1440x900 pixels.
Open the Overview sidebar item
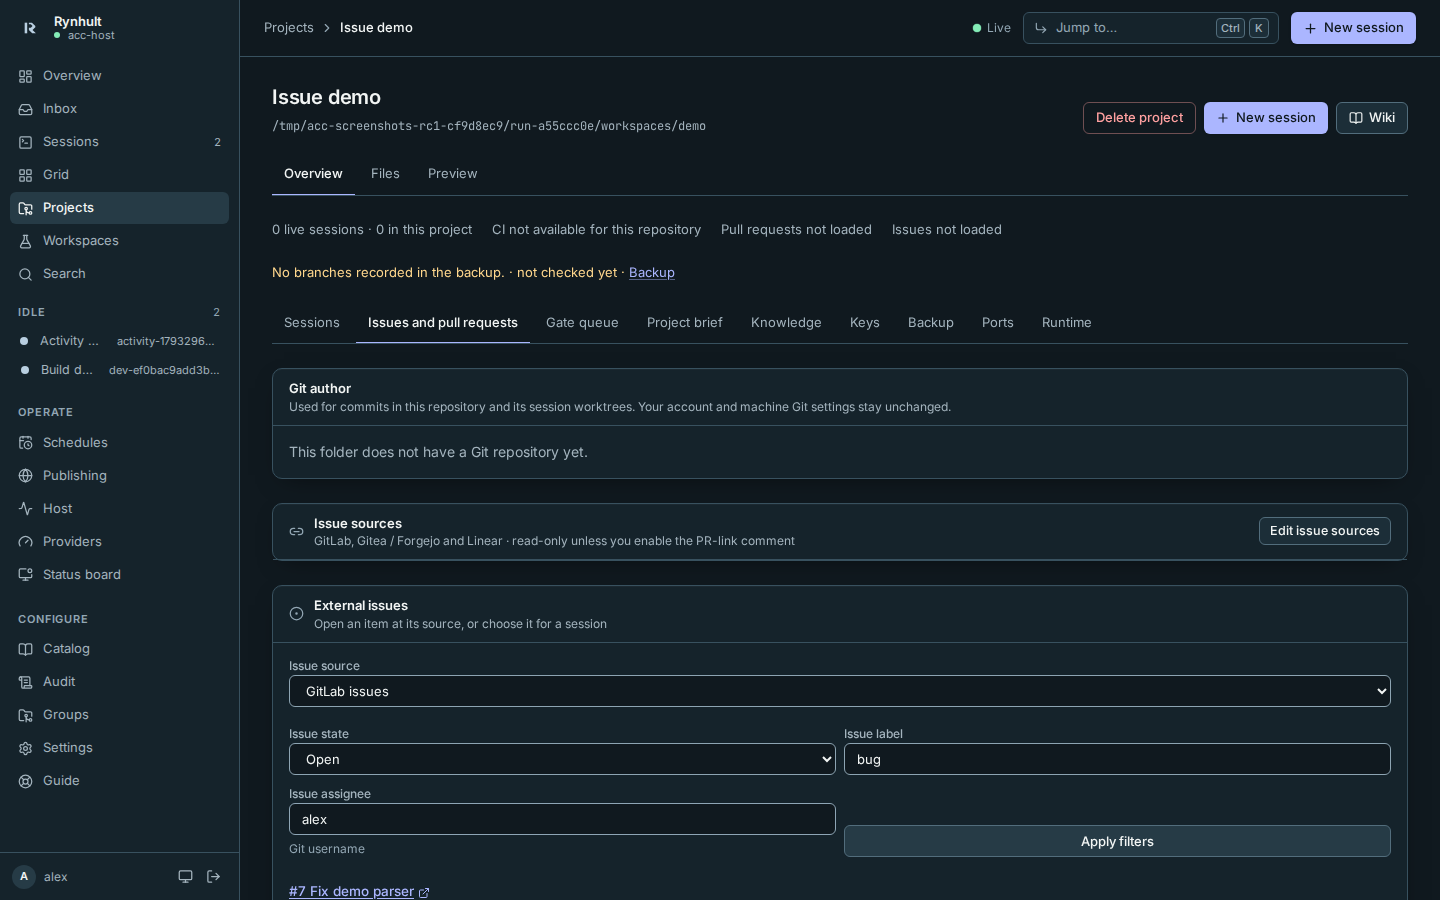(119, 76)
